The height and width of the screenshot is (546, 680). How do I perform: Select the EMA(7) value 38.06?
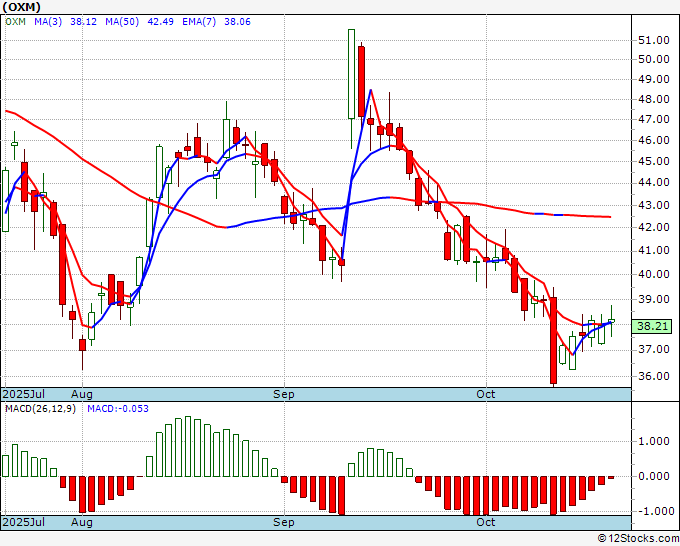click(x=237, y=22)
